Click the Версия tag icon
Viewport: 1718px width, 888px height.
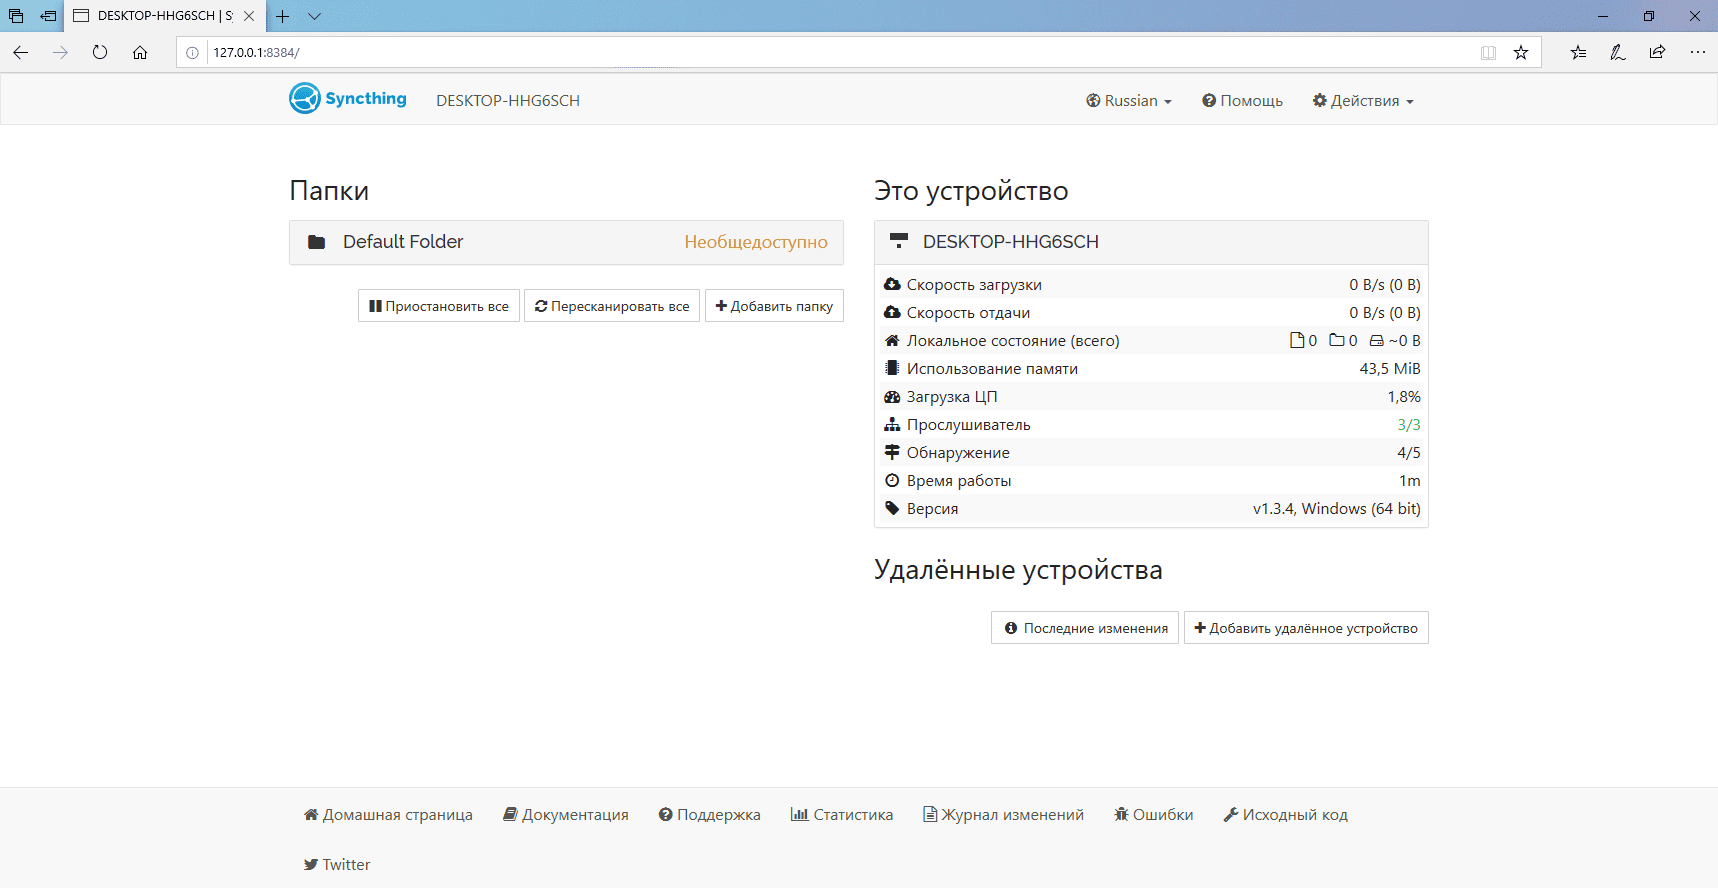pyautogui.click(x=892, y=509)
